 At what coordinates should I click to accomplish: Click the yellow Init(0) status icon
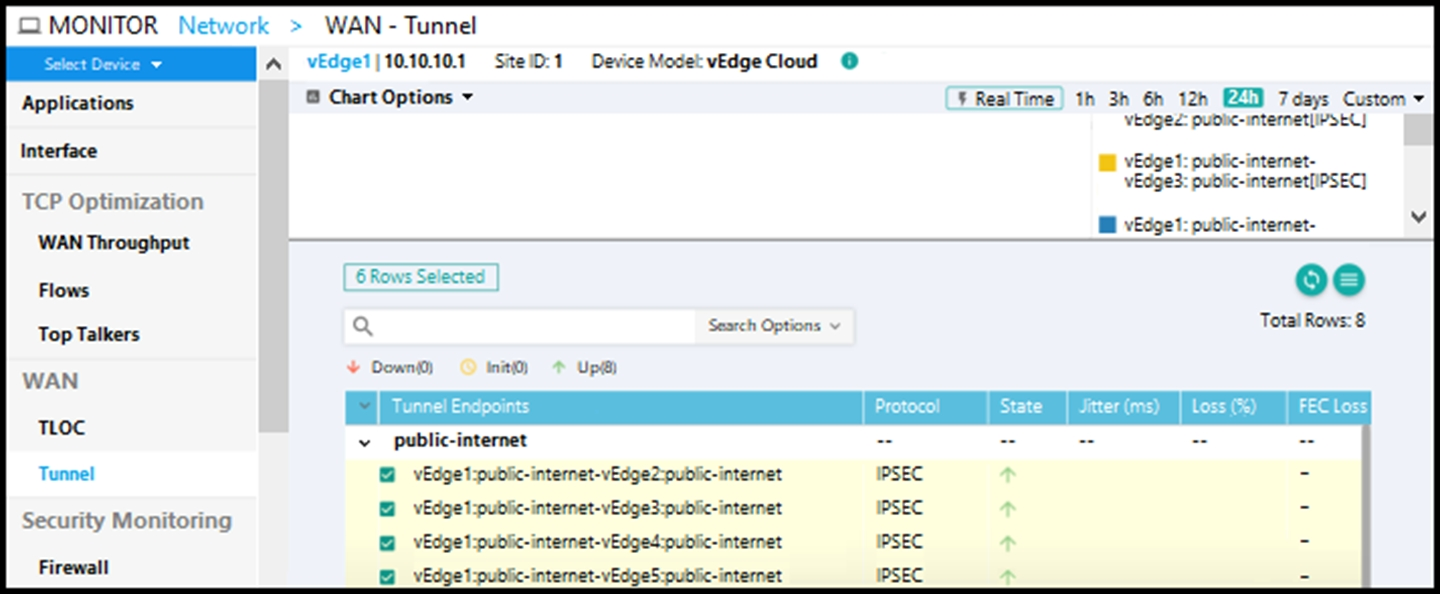click(467, 367)
